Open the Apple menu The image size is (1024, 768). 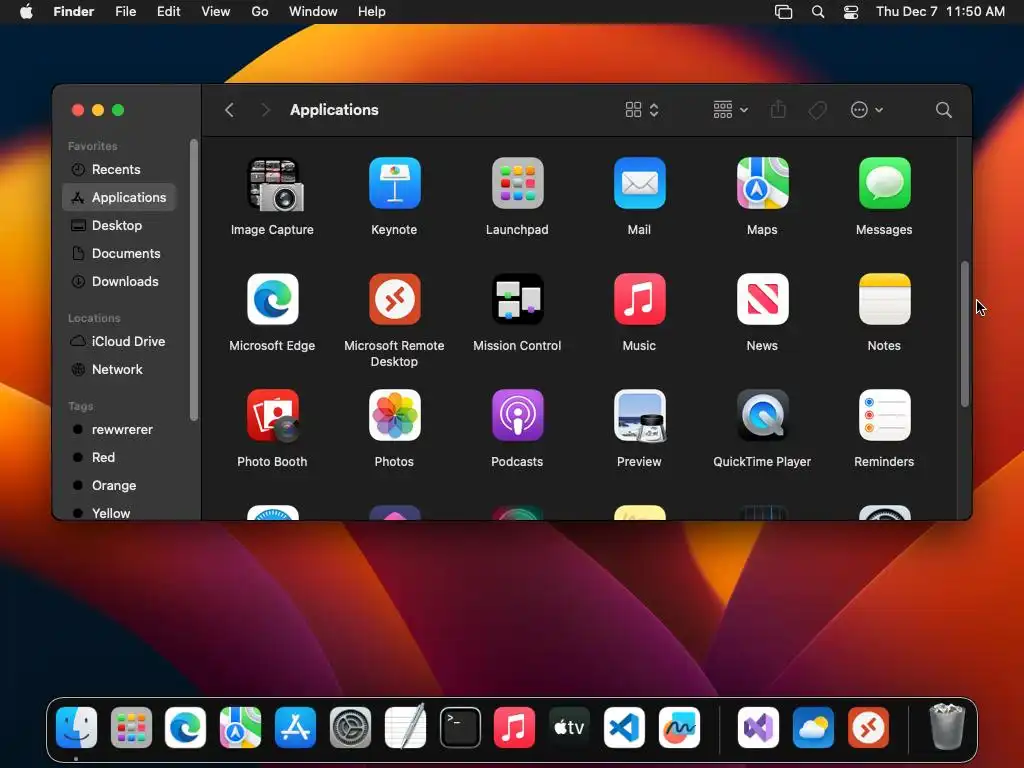pos(26,12)
